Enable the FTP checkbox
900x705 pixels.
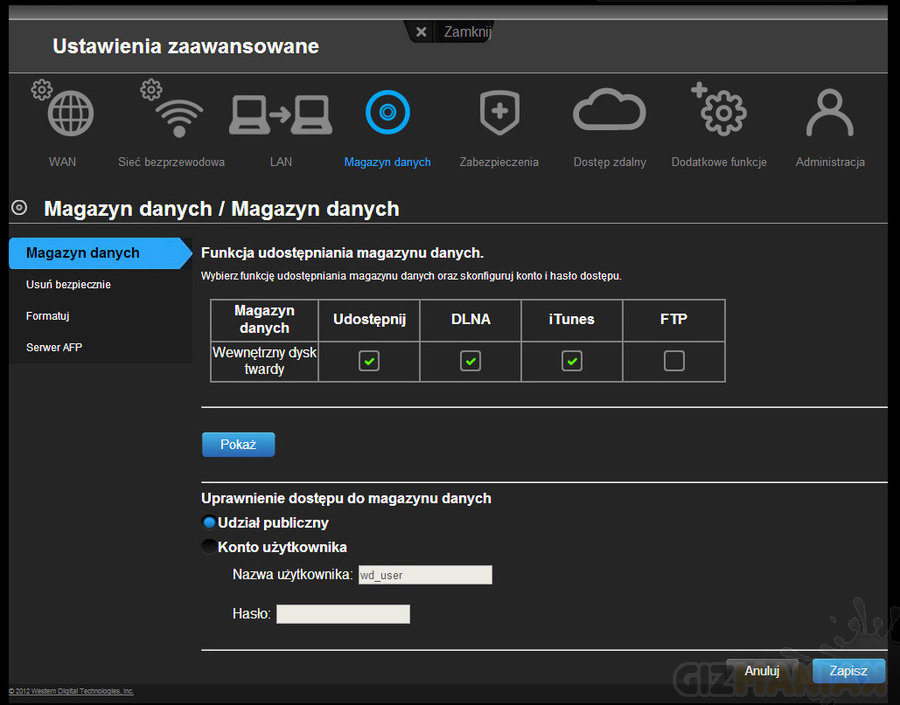pos(674,361)
